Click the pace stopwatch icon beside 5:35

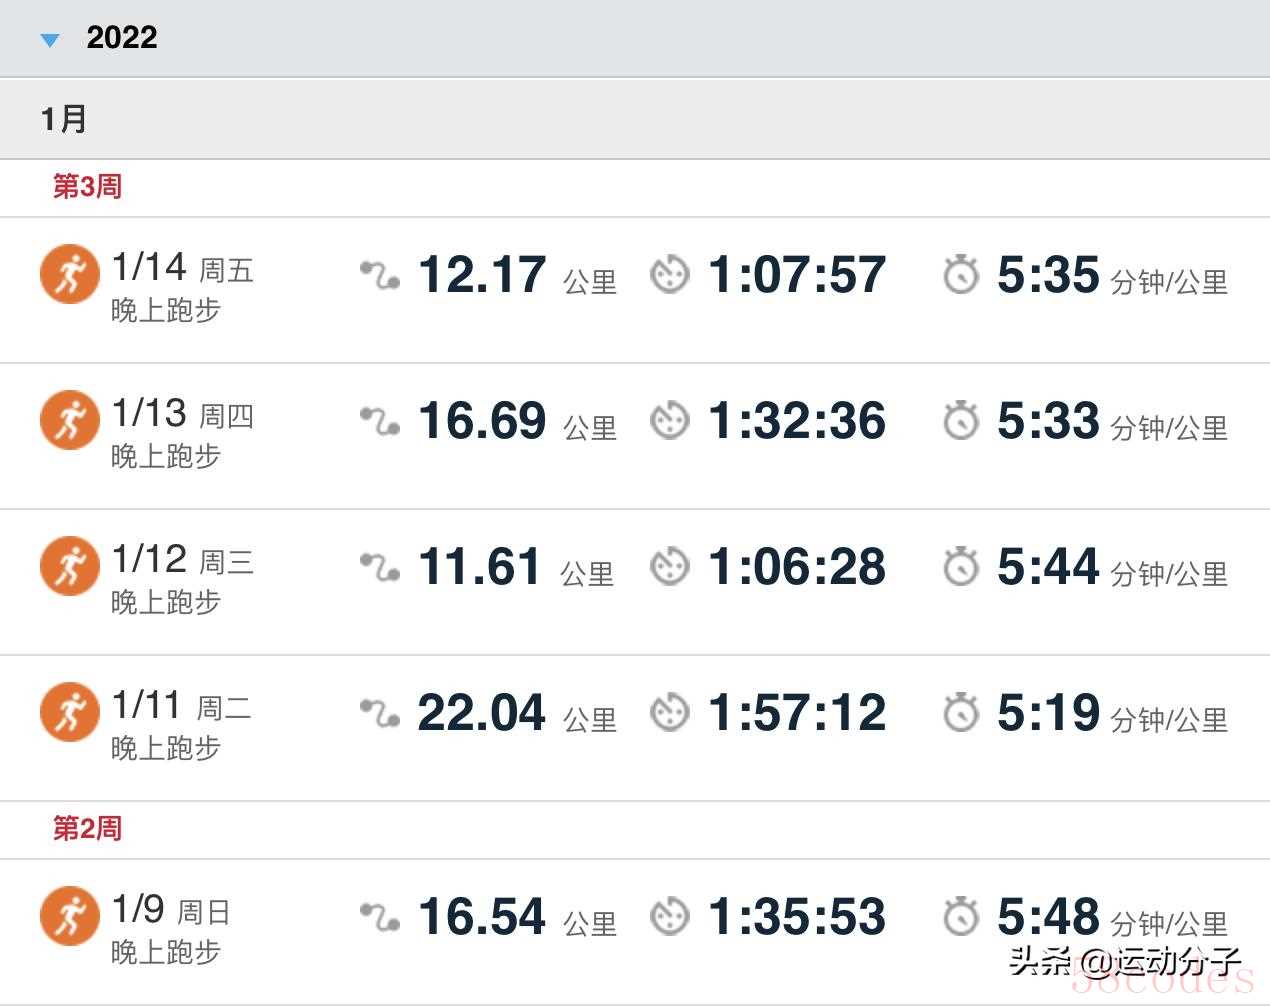(x=961, y=275)
